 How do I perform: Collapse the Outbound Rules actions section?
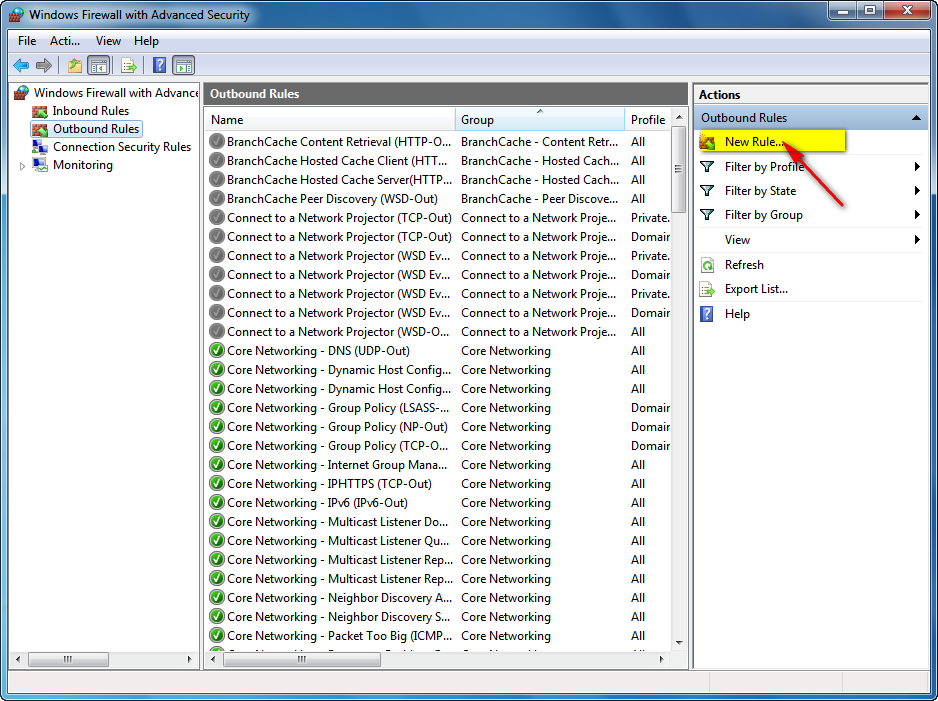coord(916,118)
